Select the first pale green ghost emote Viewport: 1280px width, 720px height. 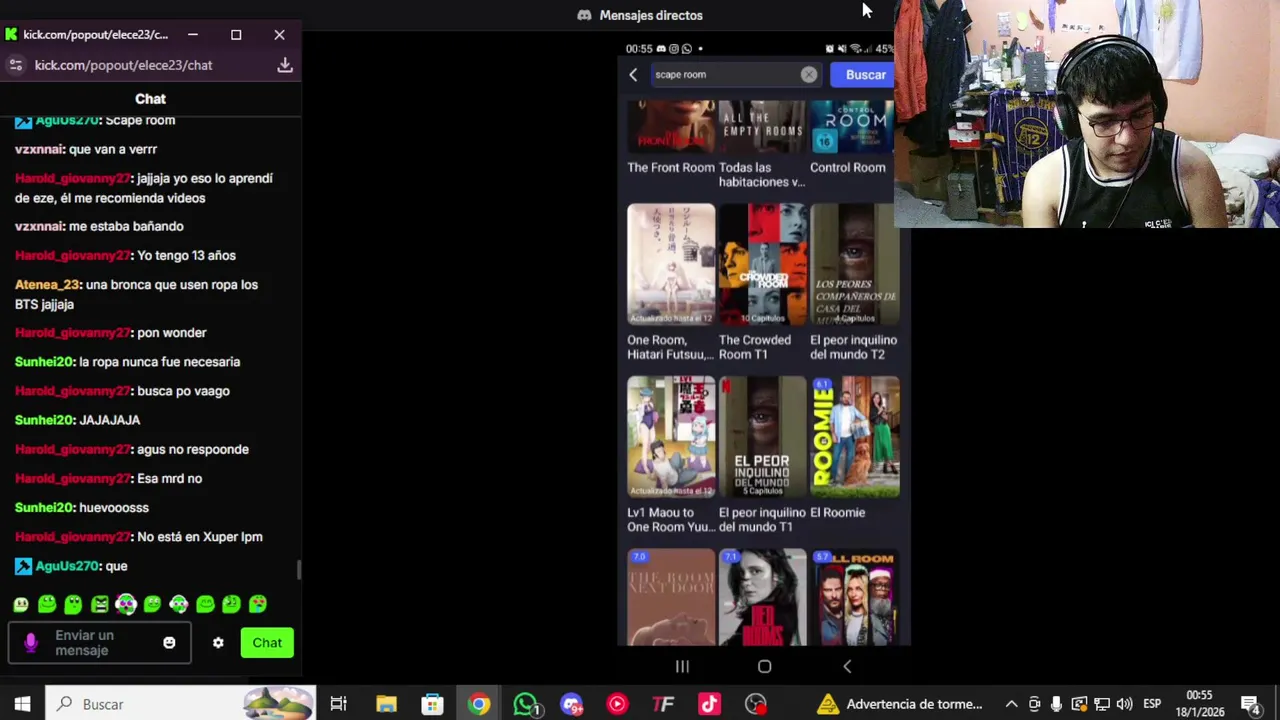click(x=21, y=604)
